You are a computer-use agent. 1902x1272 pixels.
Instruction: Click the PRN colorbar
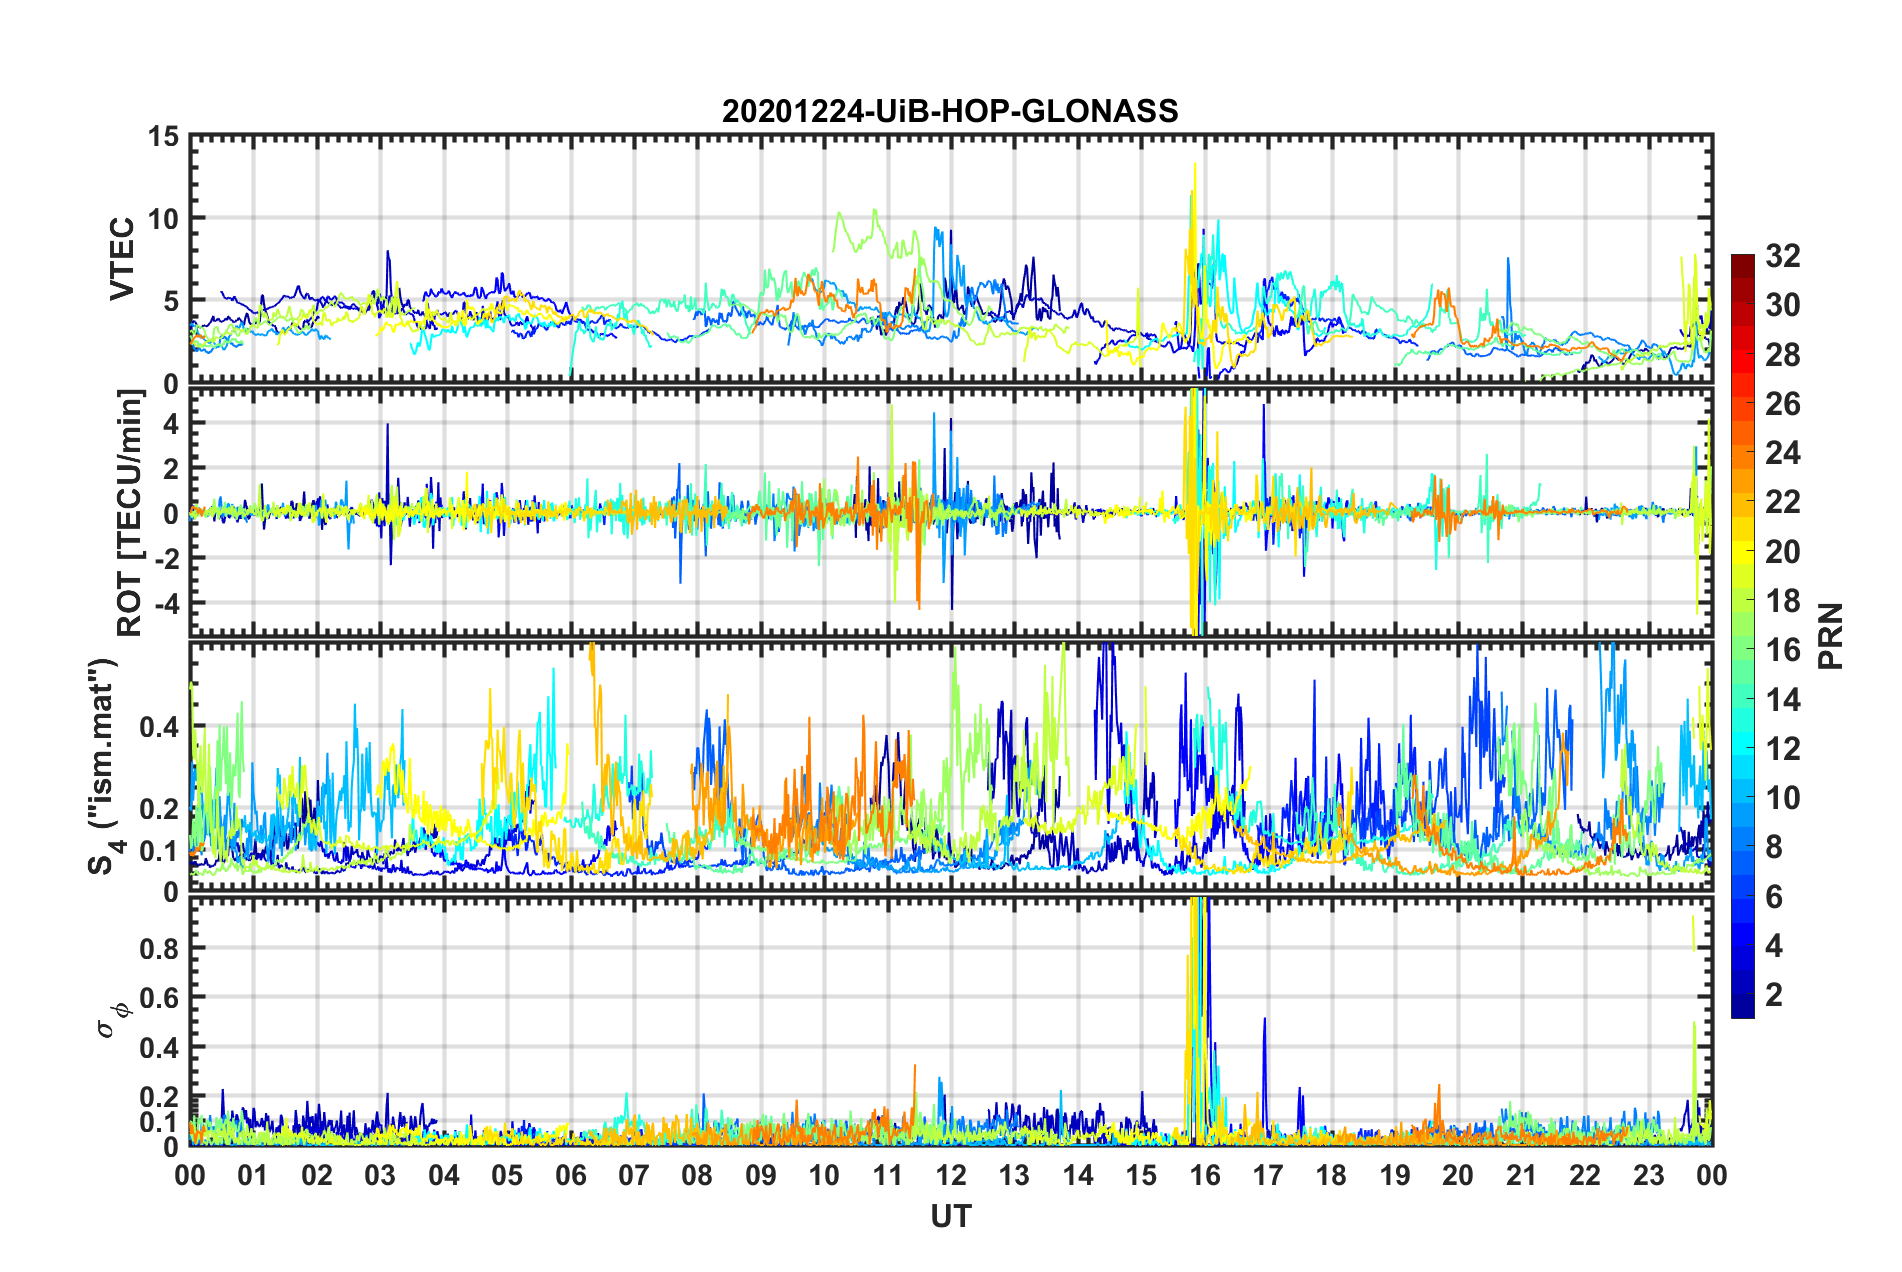[1743, 636]
